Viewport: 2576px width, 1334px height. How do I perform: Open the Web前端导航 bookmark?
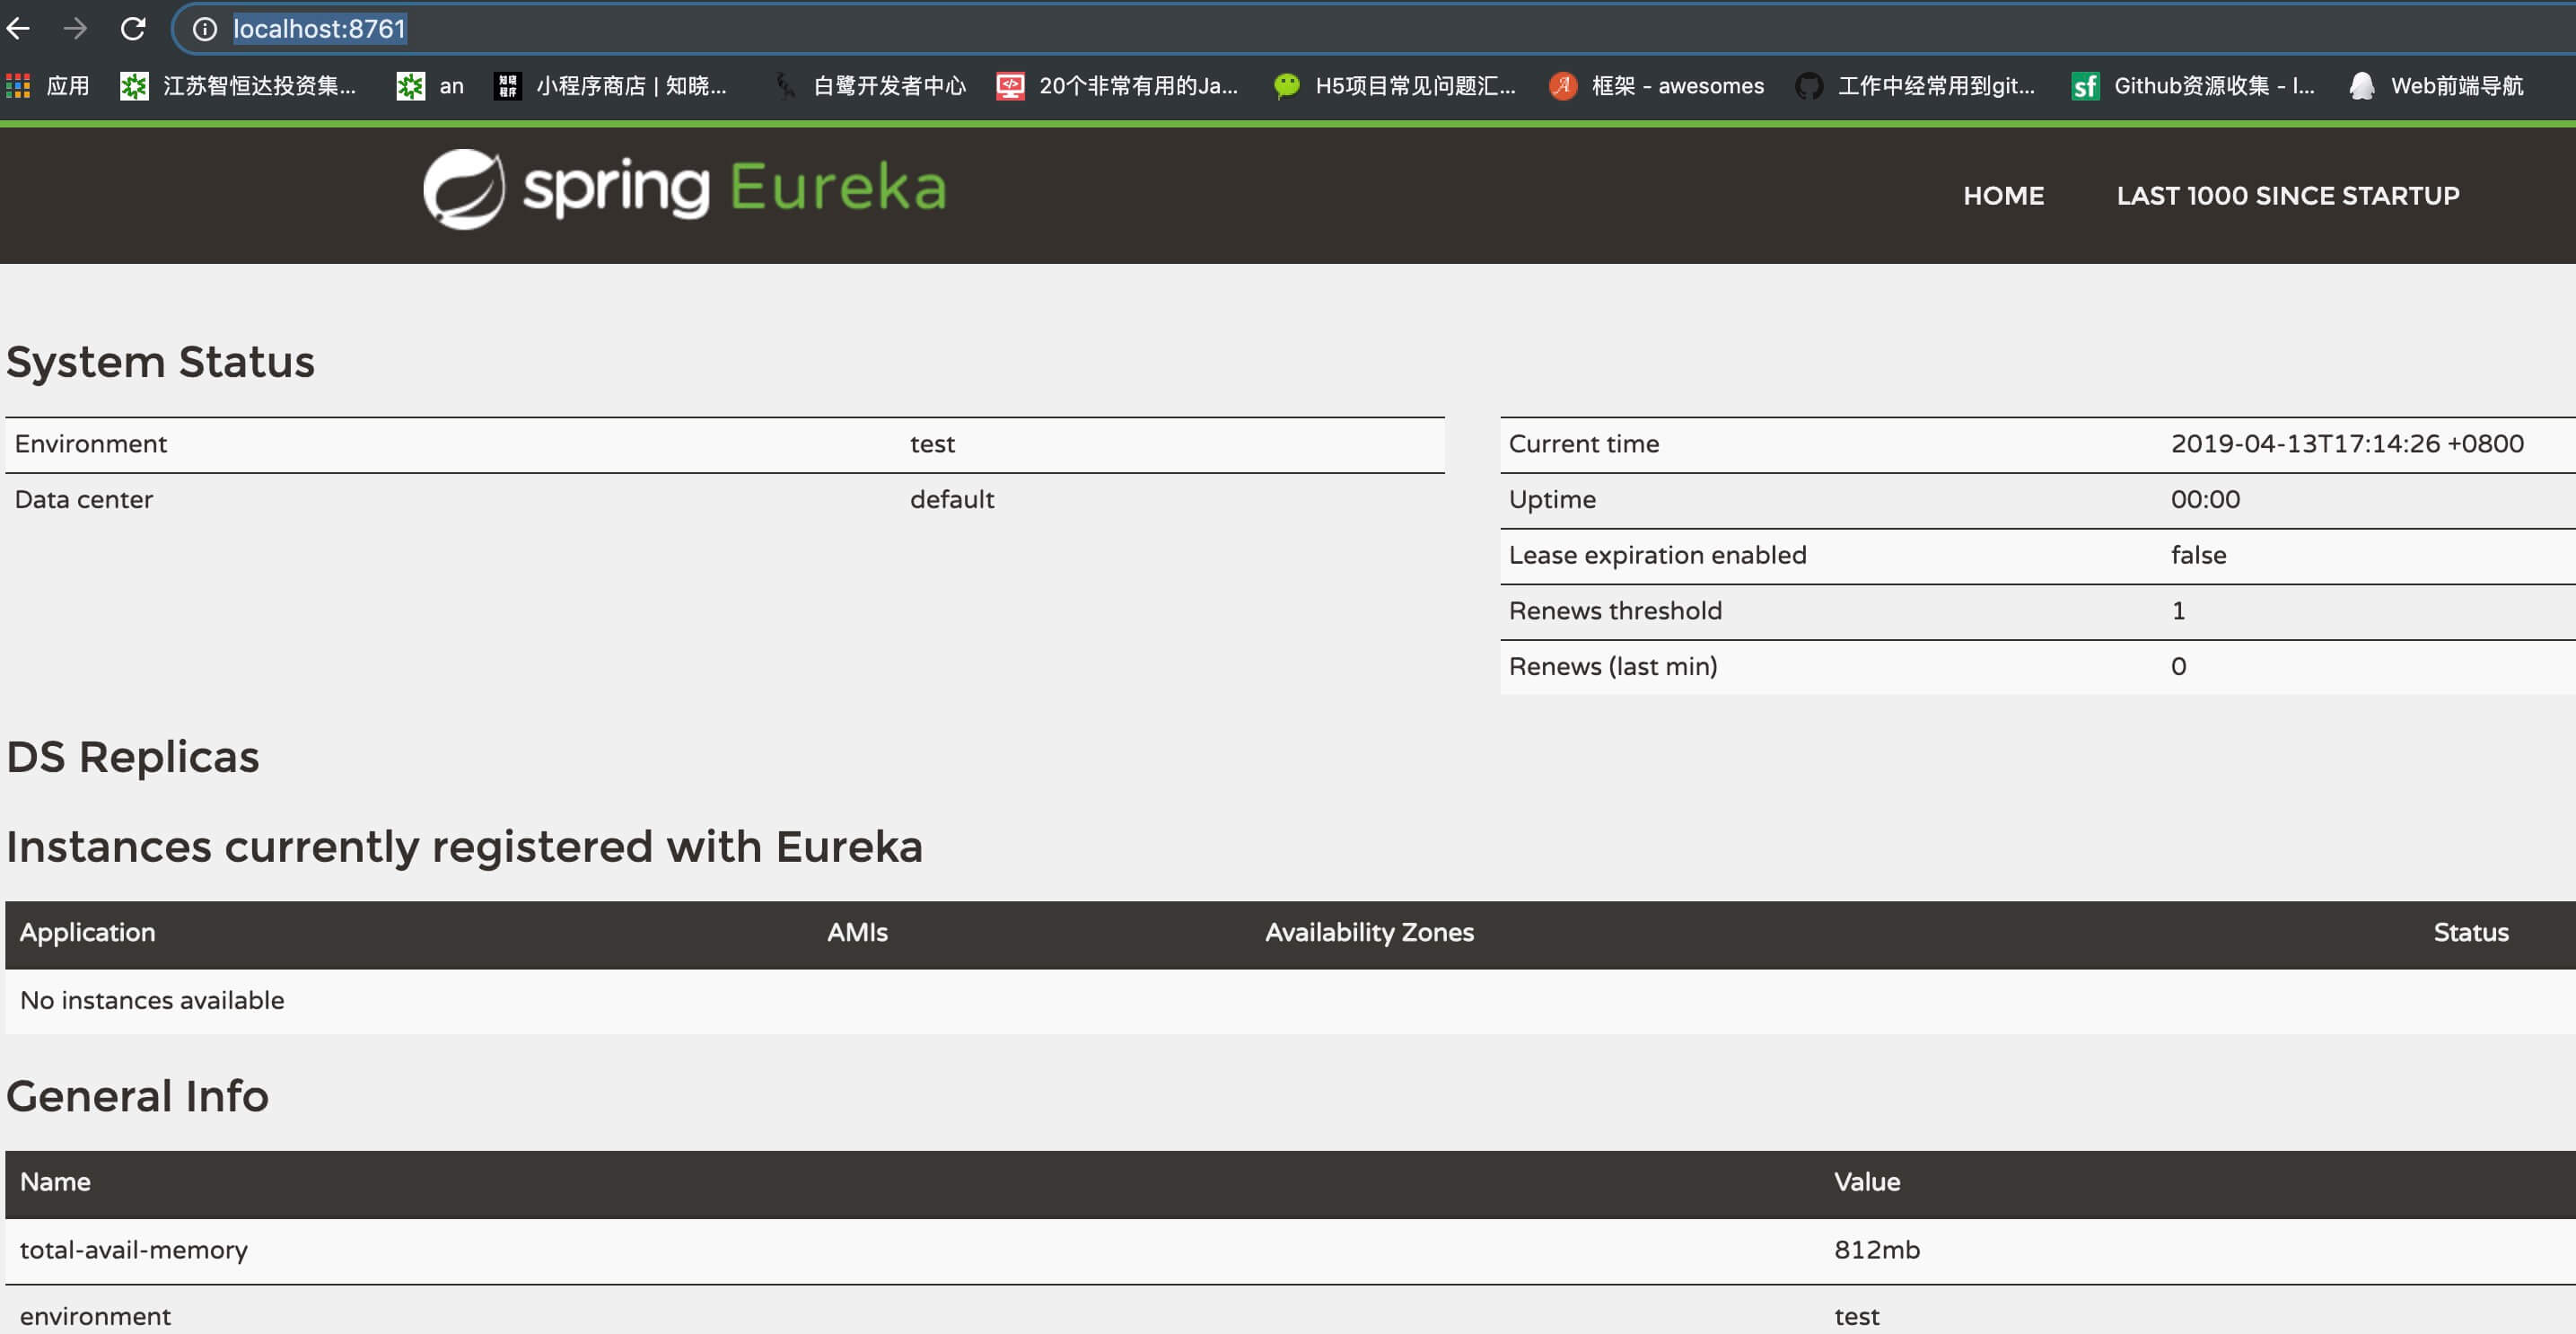[2436, 86]
